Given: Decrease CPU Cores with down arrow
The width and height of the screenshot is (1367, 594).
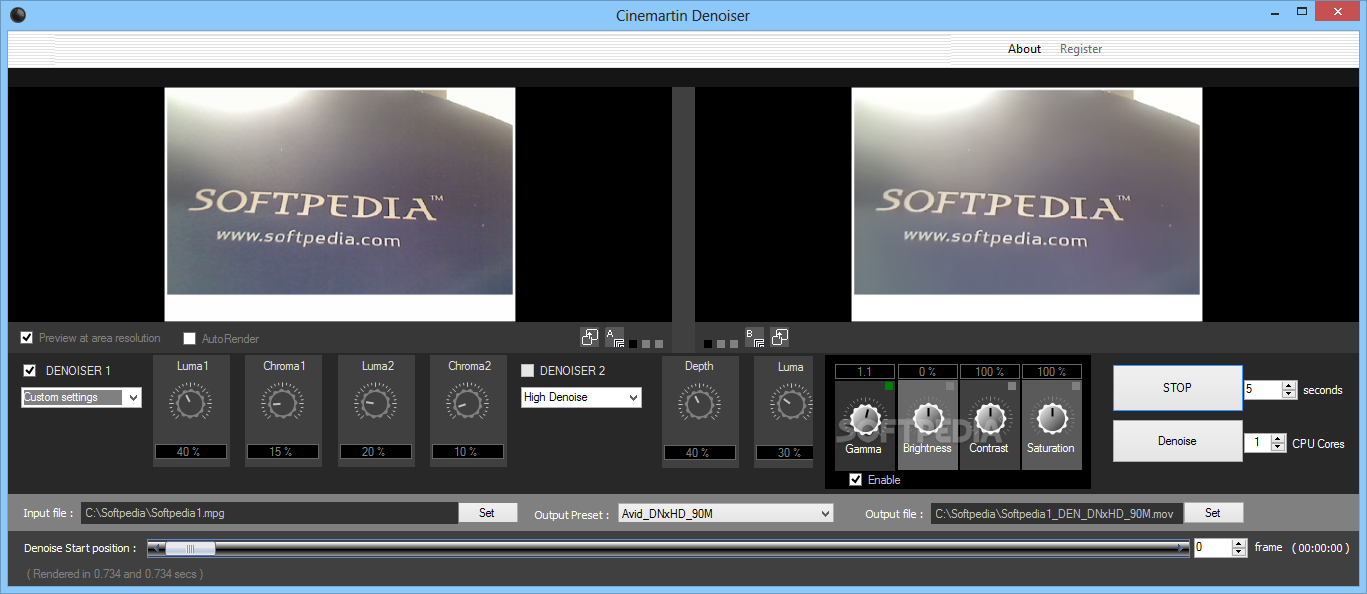Looking at the screenshot, I should (x=1278, y=448).
